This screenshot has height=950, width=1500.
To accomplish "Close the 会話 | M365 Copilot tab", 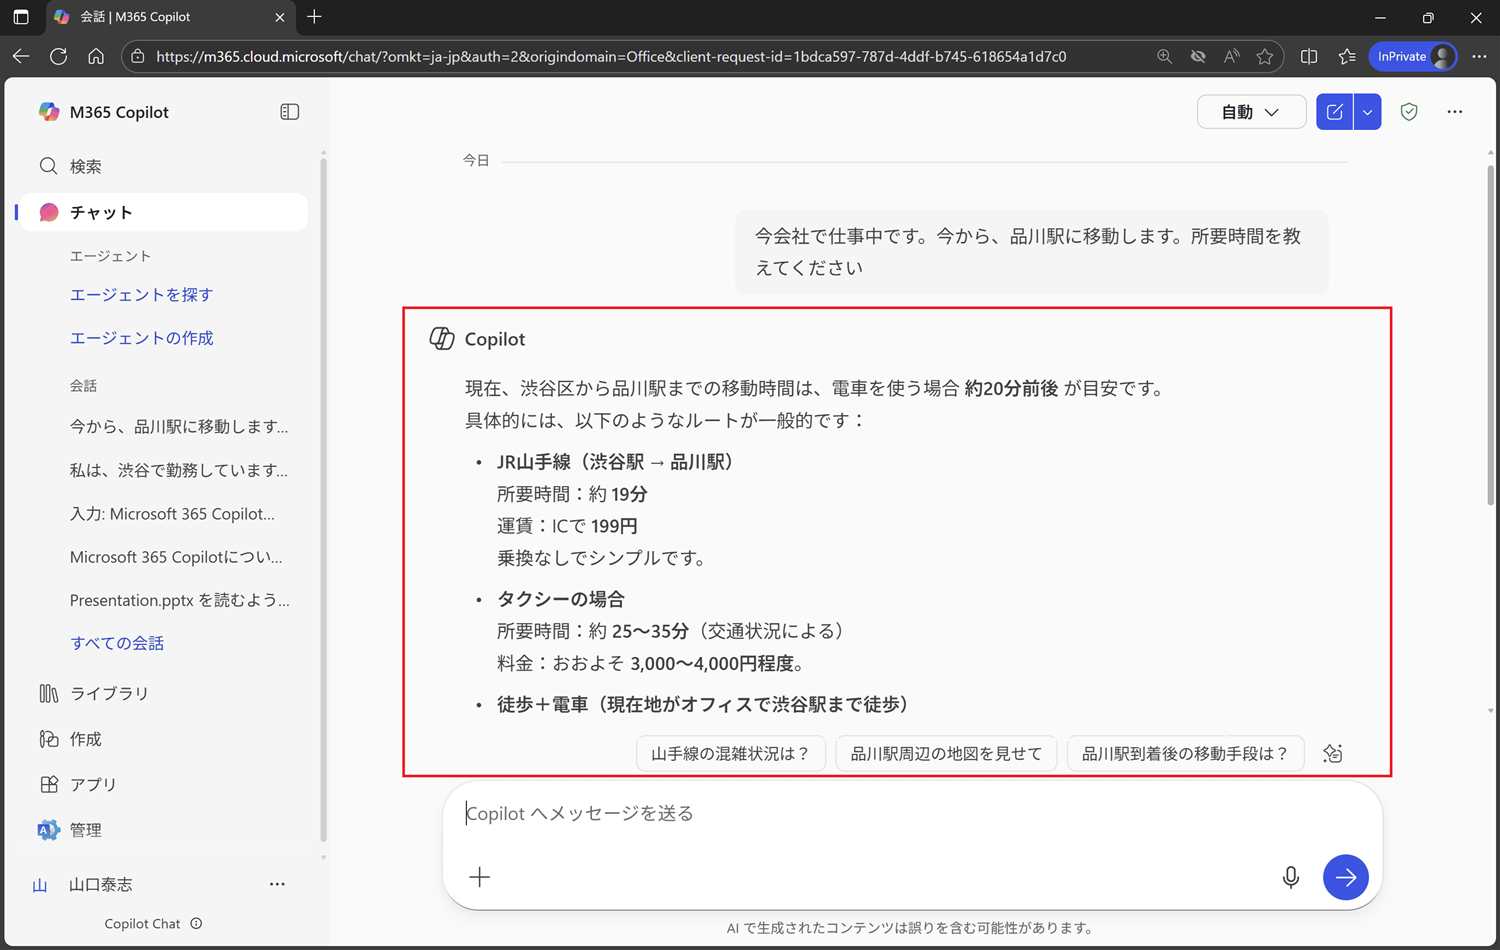I will pyautogui.click(x=280, y=17).
